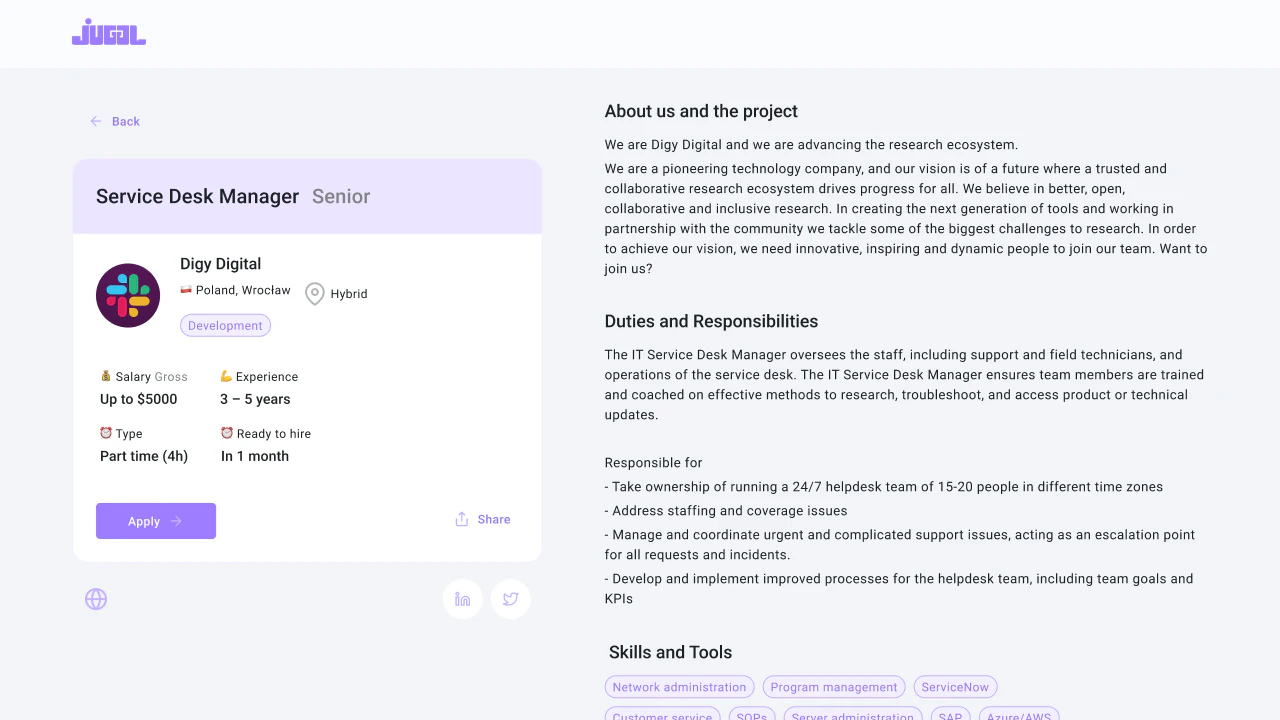
Task: Click the location pin icon next to Hybrid
Action: click(x=314, y=293)
